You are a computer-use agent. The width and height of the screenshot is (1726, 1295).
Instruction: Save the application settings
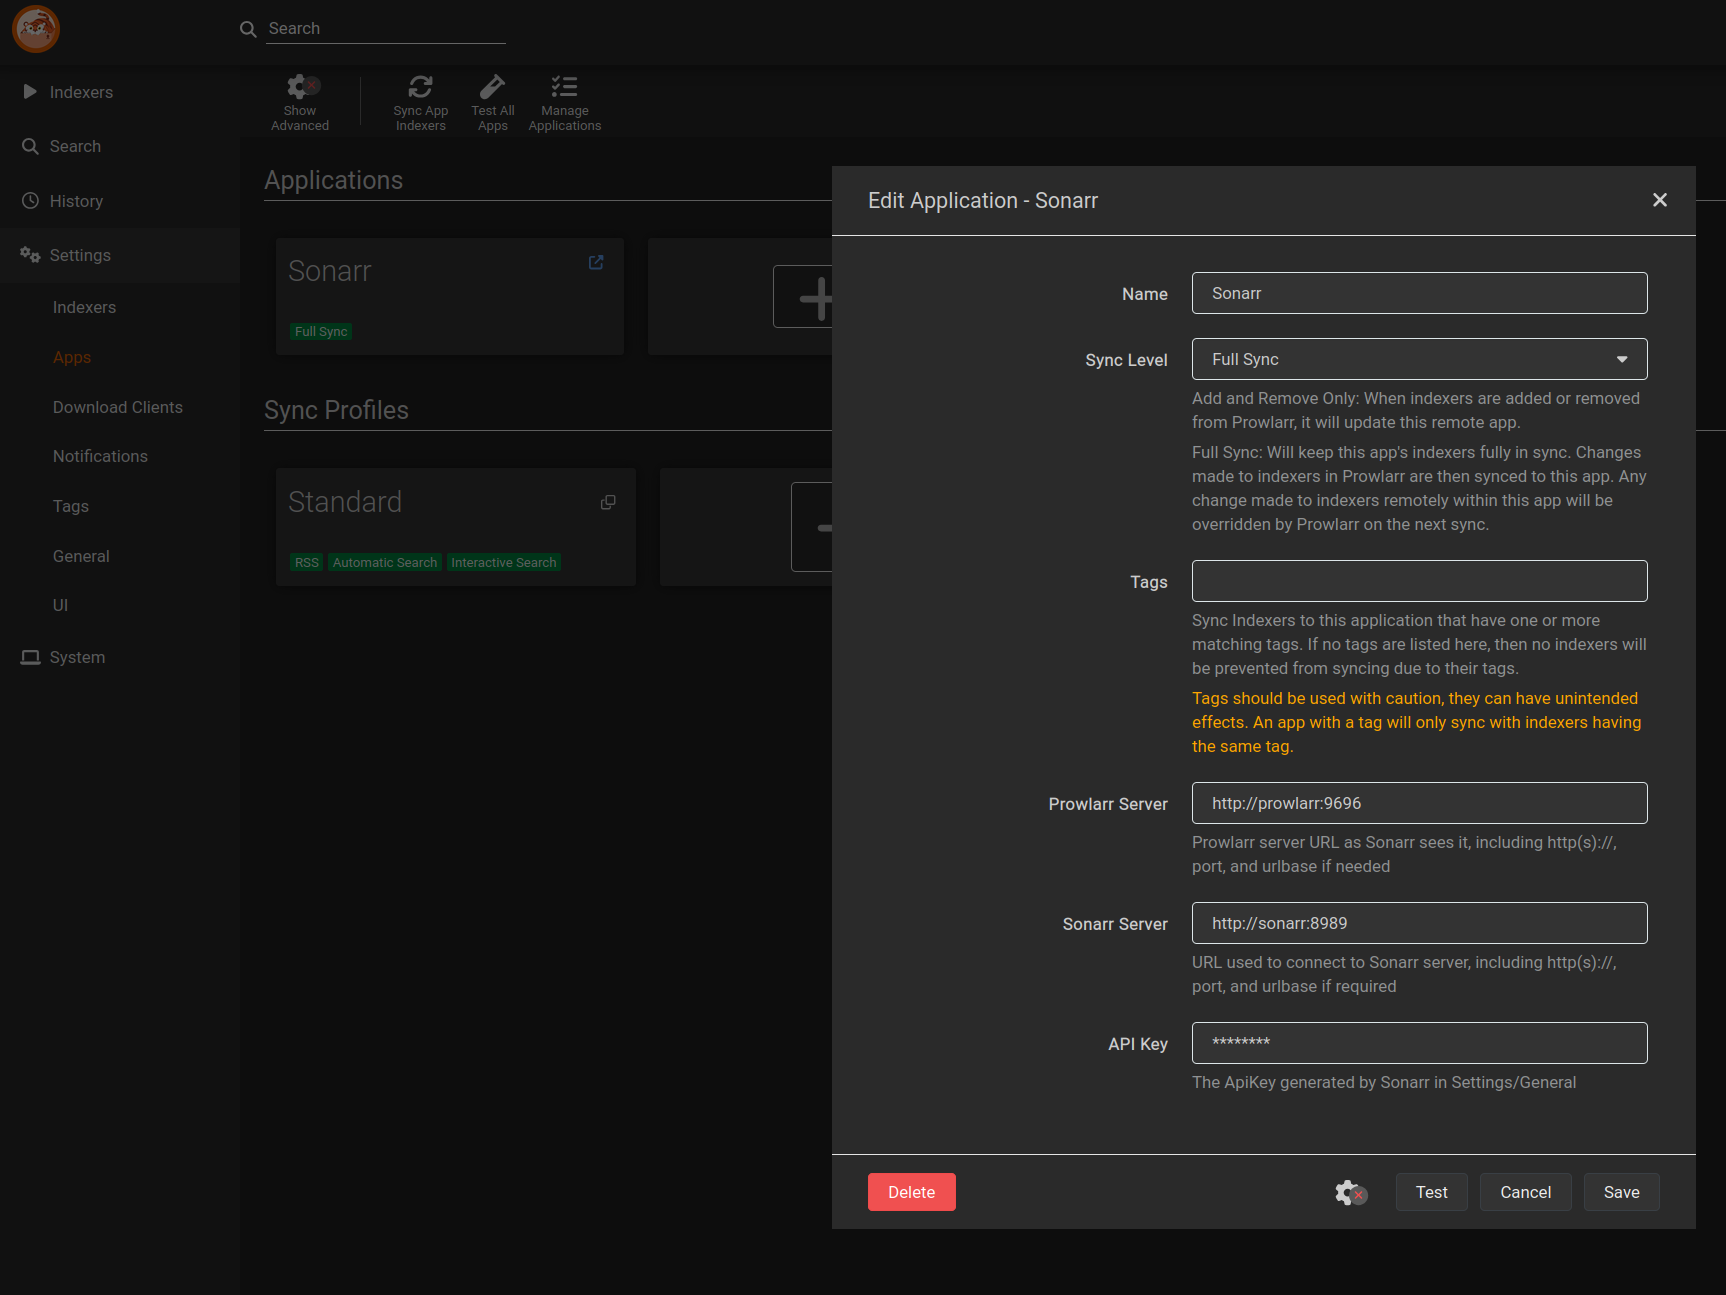1622,1192
